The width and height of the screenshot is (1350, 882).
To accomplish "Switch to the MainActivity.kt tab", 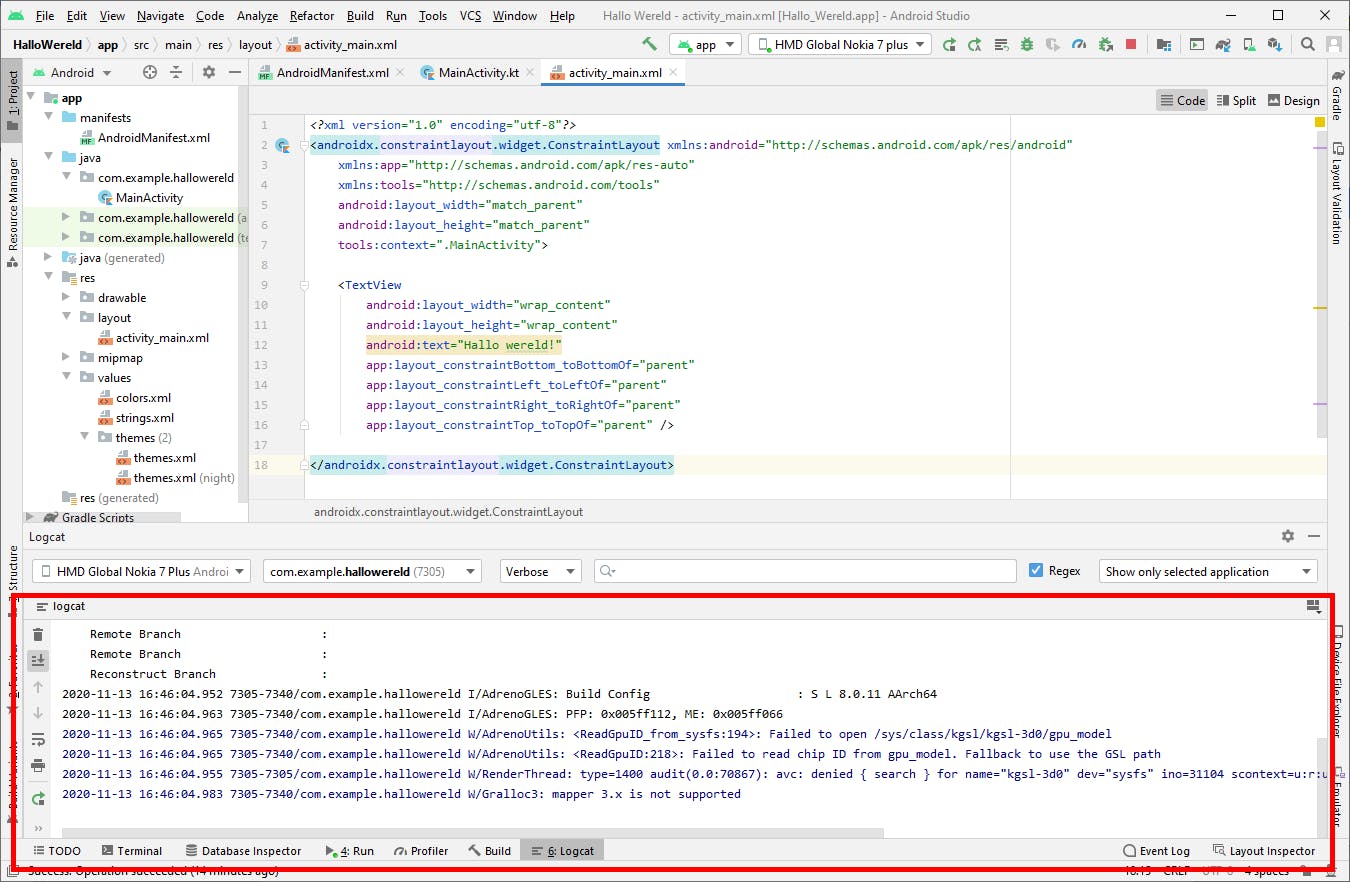I will click(479, 73).
